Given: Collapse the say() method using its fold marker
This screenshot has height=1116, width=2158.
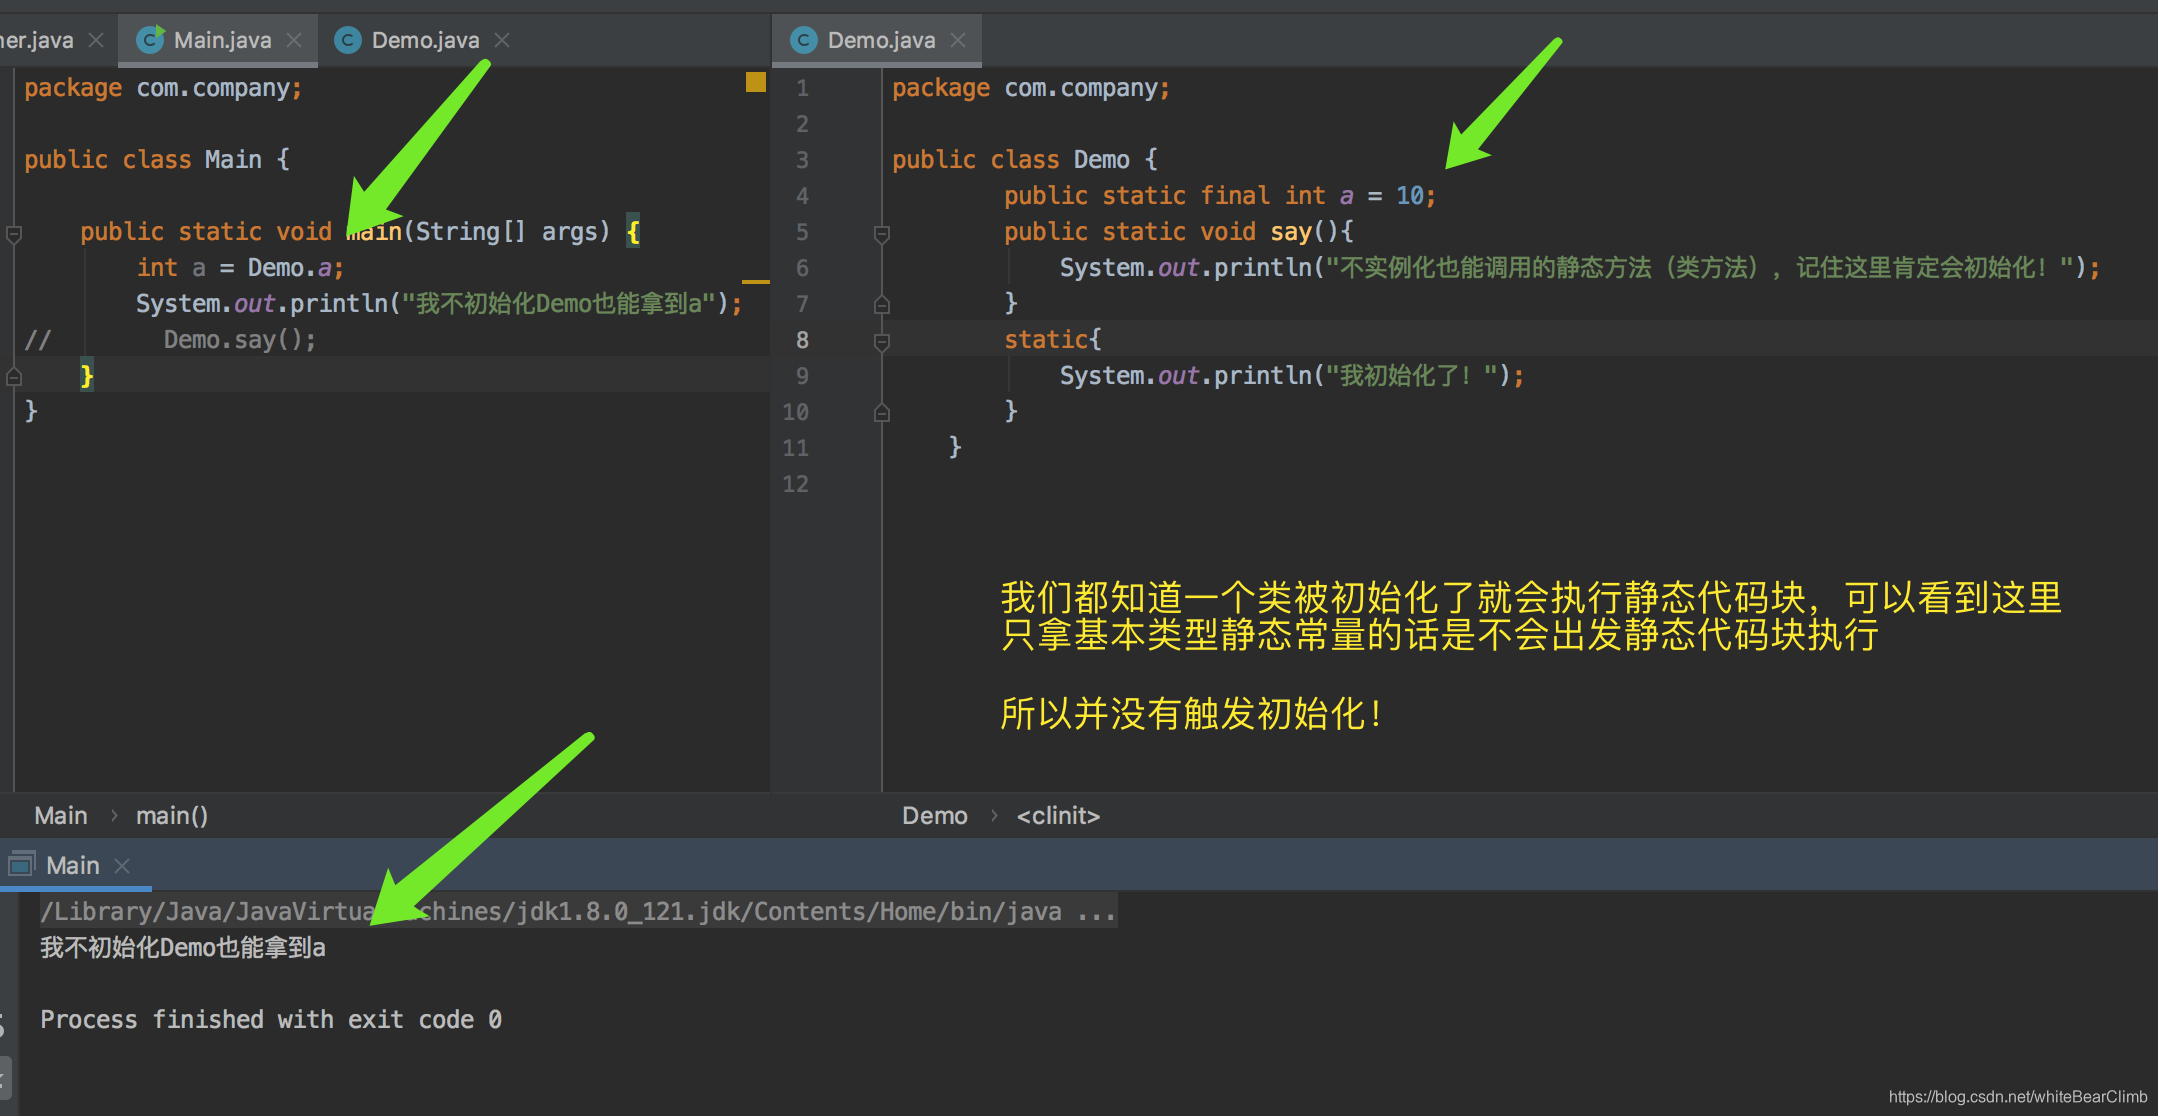Looking at the screenshot, I should (x=881, y=233).
